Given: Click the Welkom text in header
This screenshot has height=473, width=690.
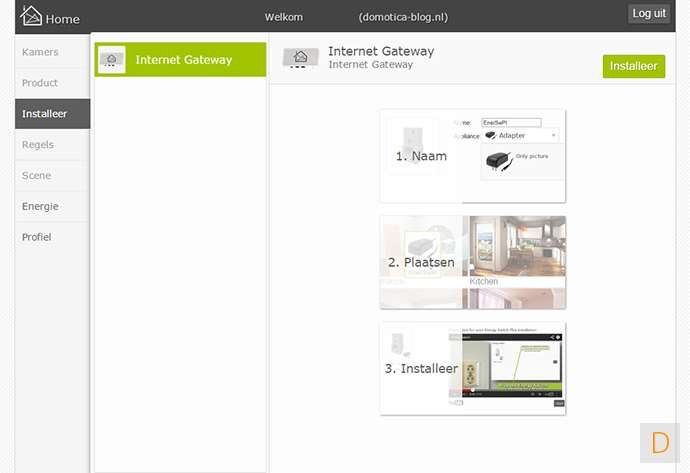Looking at the screenshot, I should click(284, 17).
